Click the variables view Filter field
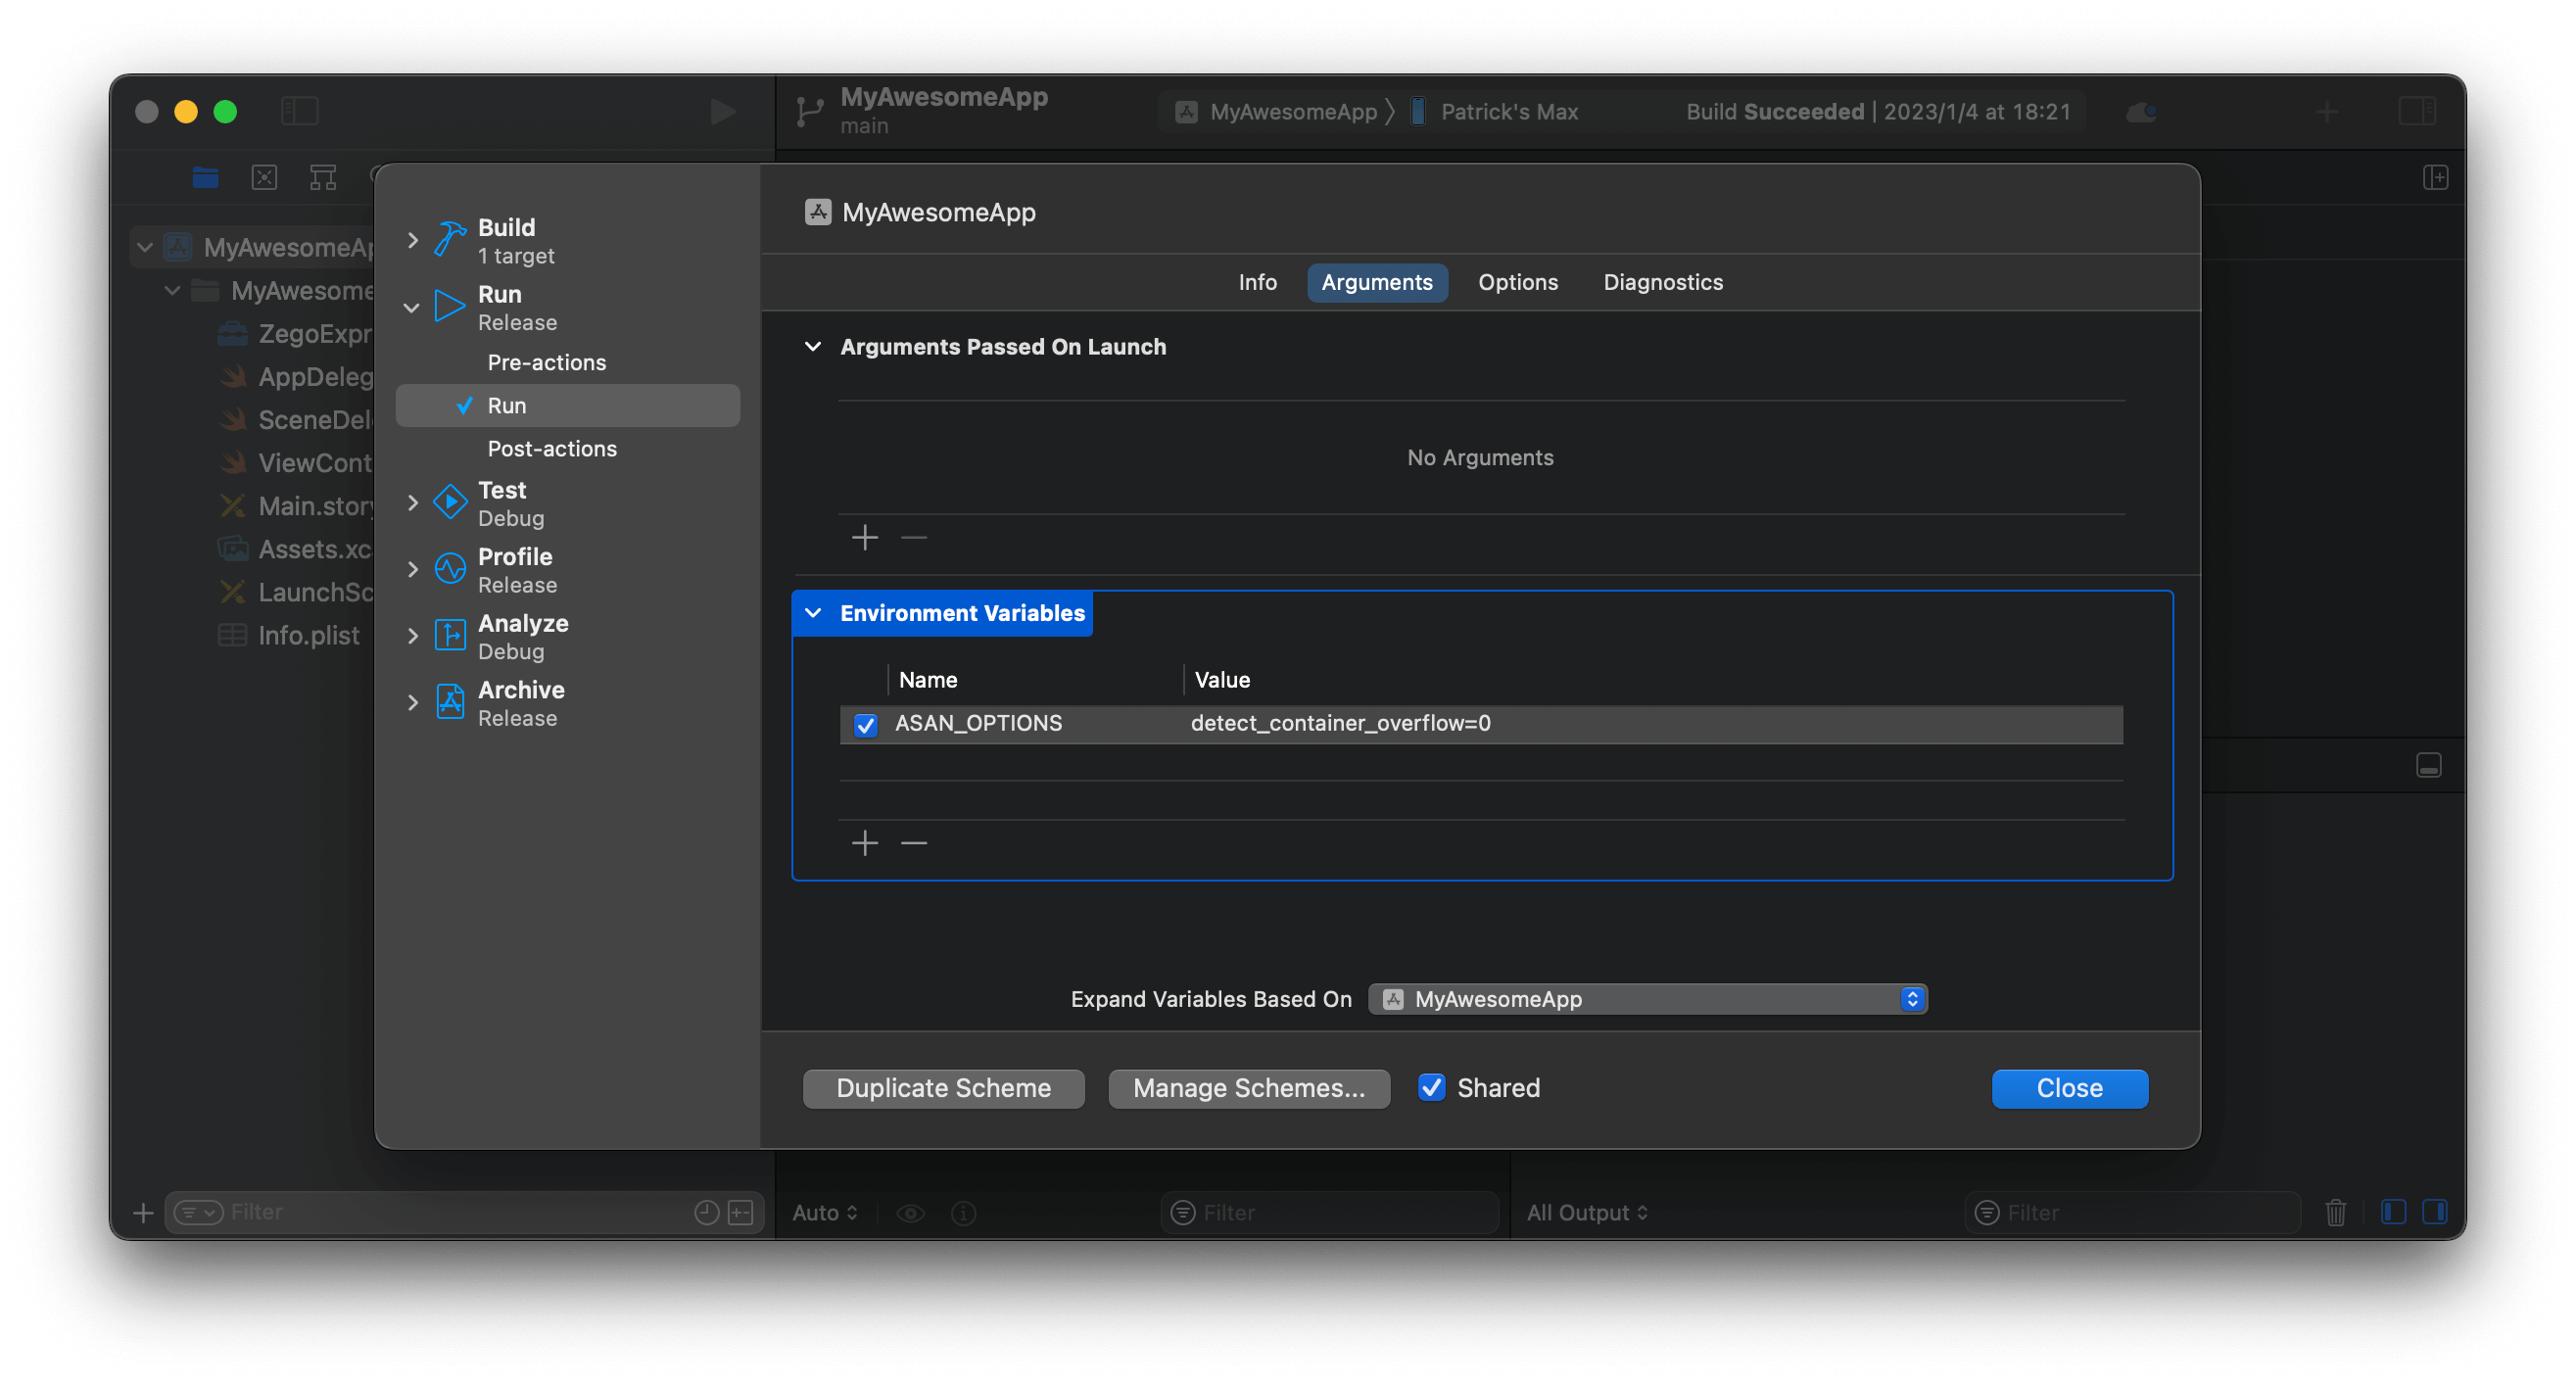This screenshot has width=2576, height=1385. coord(1328,1212)
